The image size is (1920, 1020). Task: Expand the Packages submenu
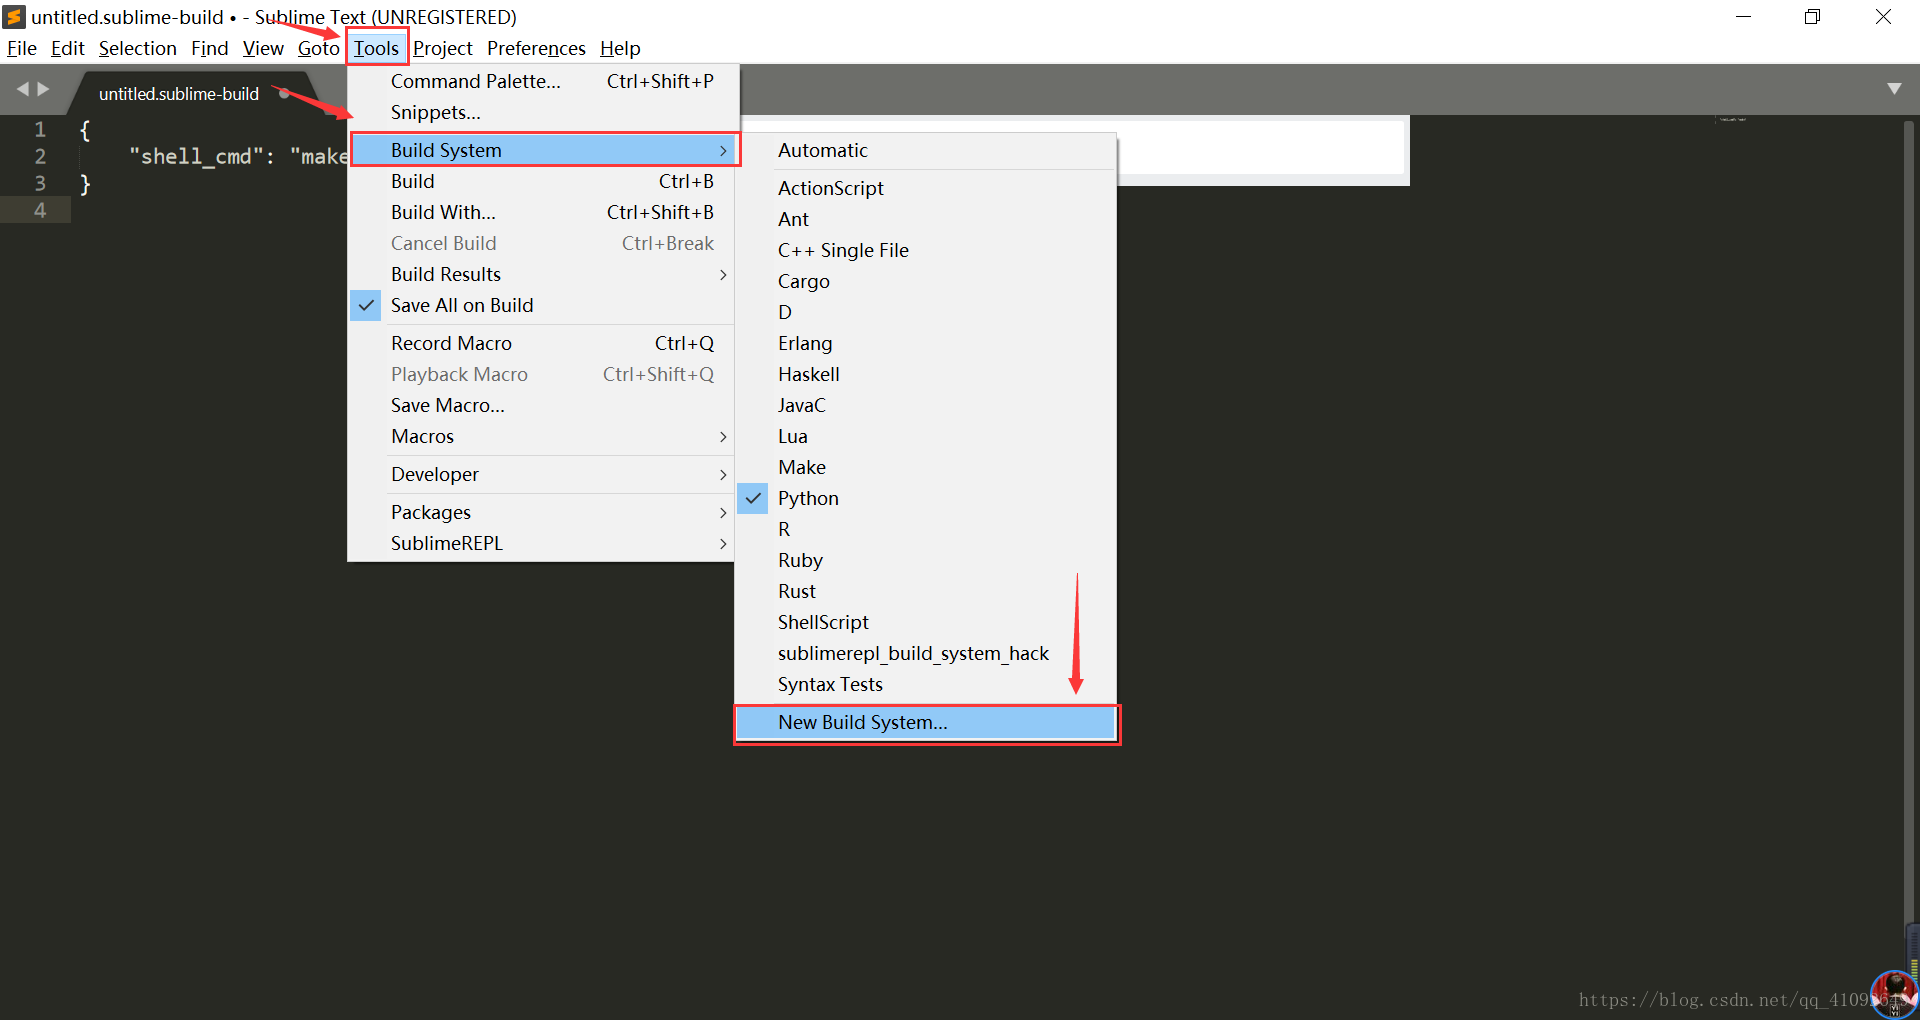543,512
